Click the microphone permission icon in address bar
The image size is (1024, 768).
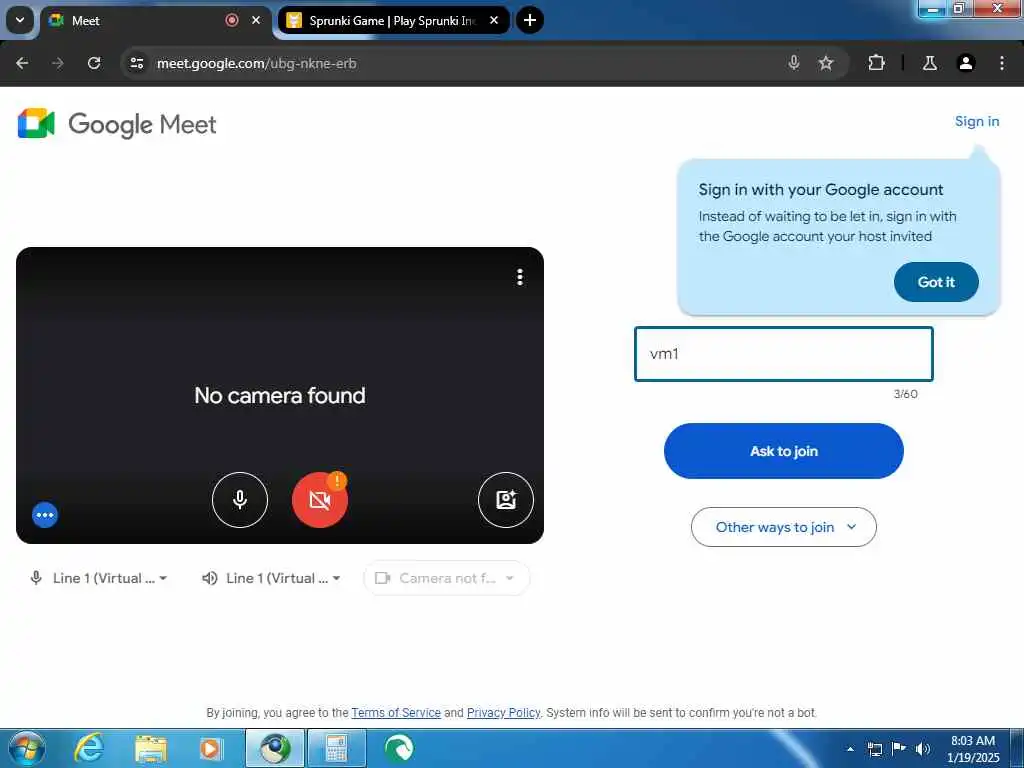pyautogui.click(x=793, y=63)
